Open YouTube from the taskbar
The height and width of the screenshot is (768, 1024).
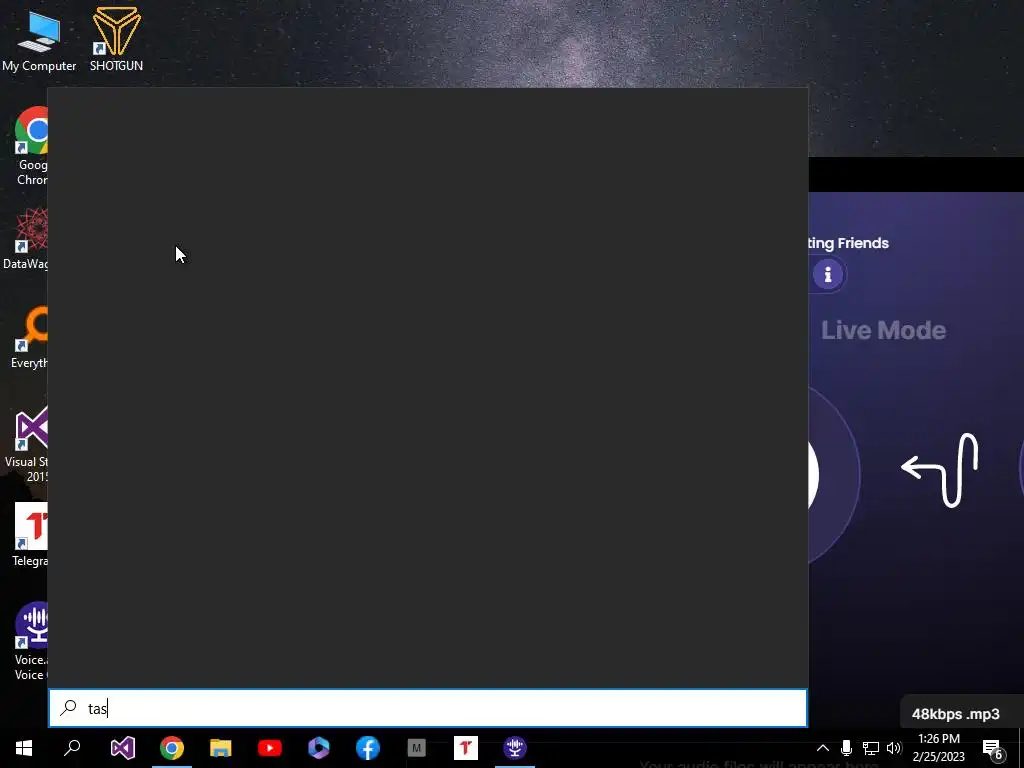coord(270,748)
